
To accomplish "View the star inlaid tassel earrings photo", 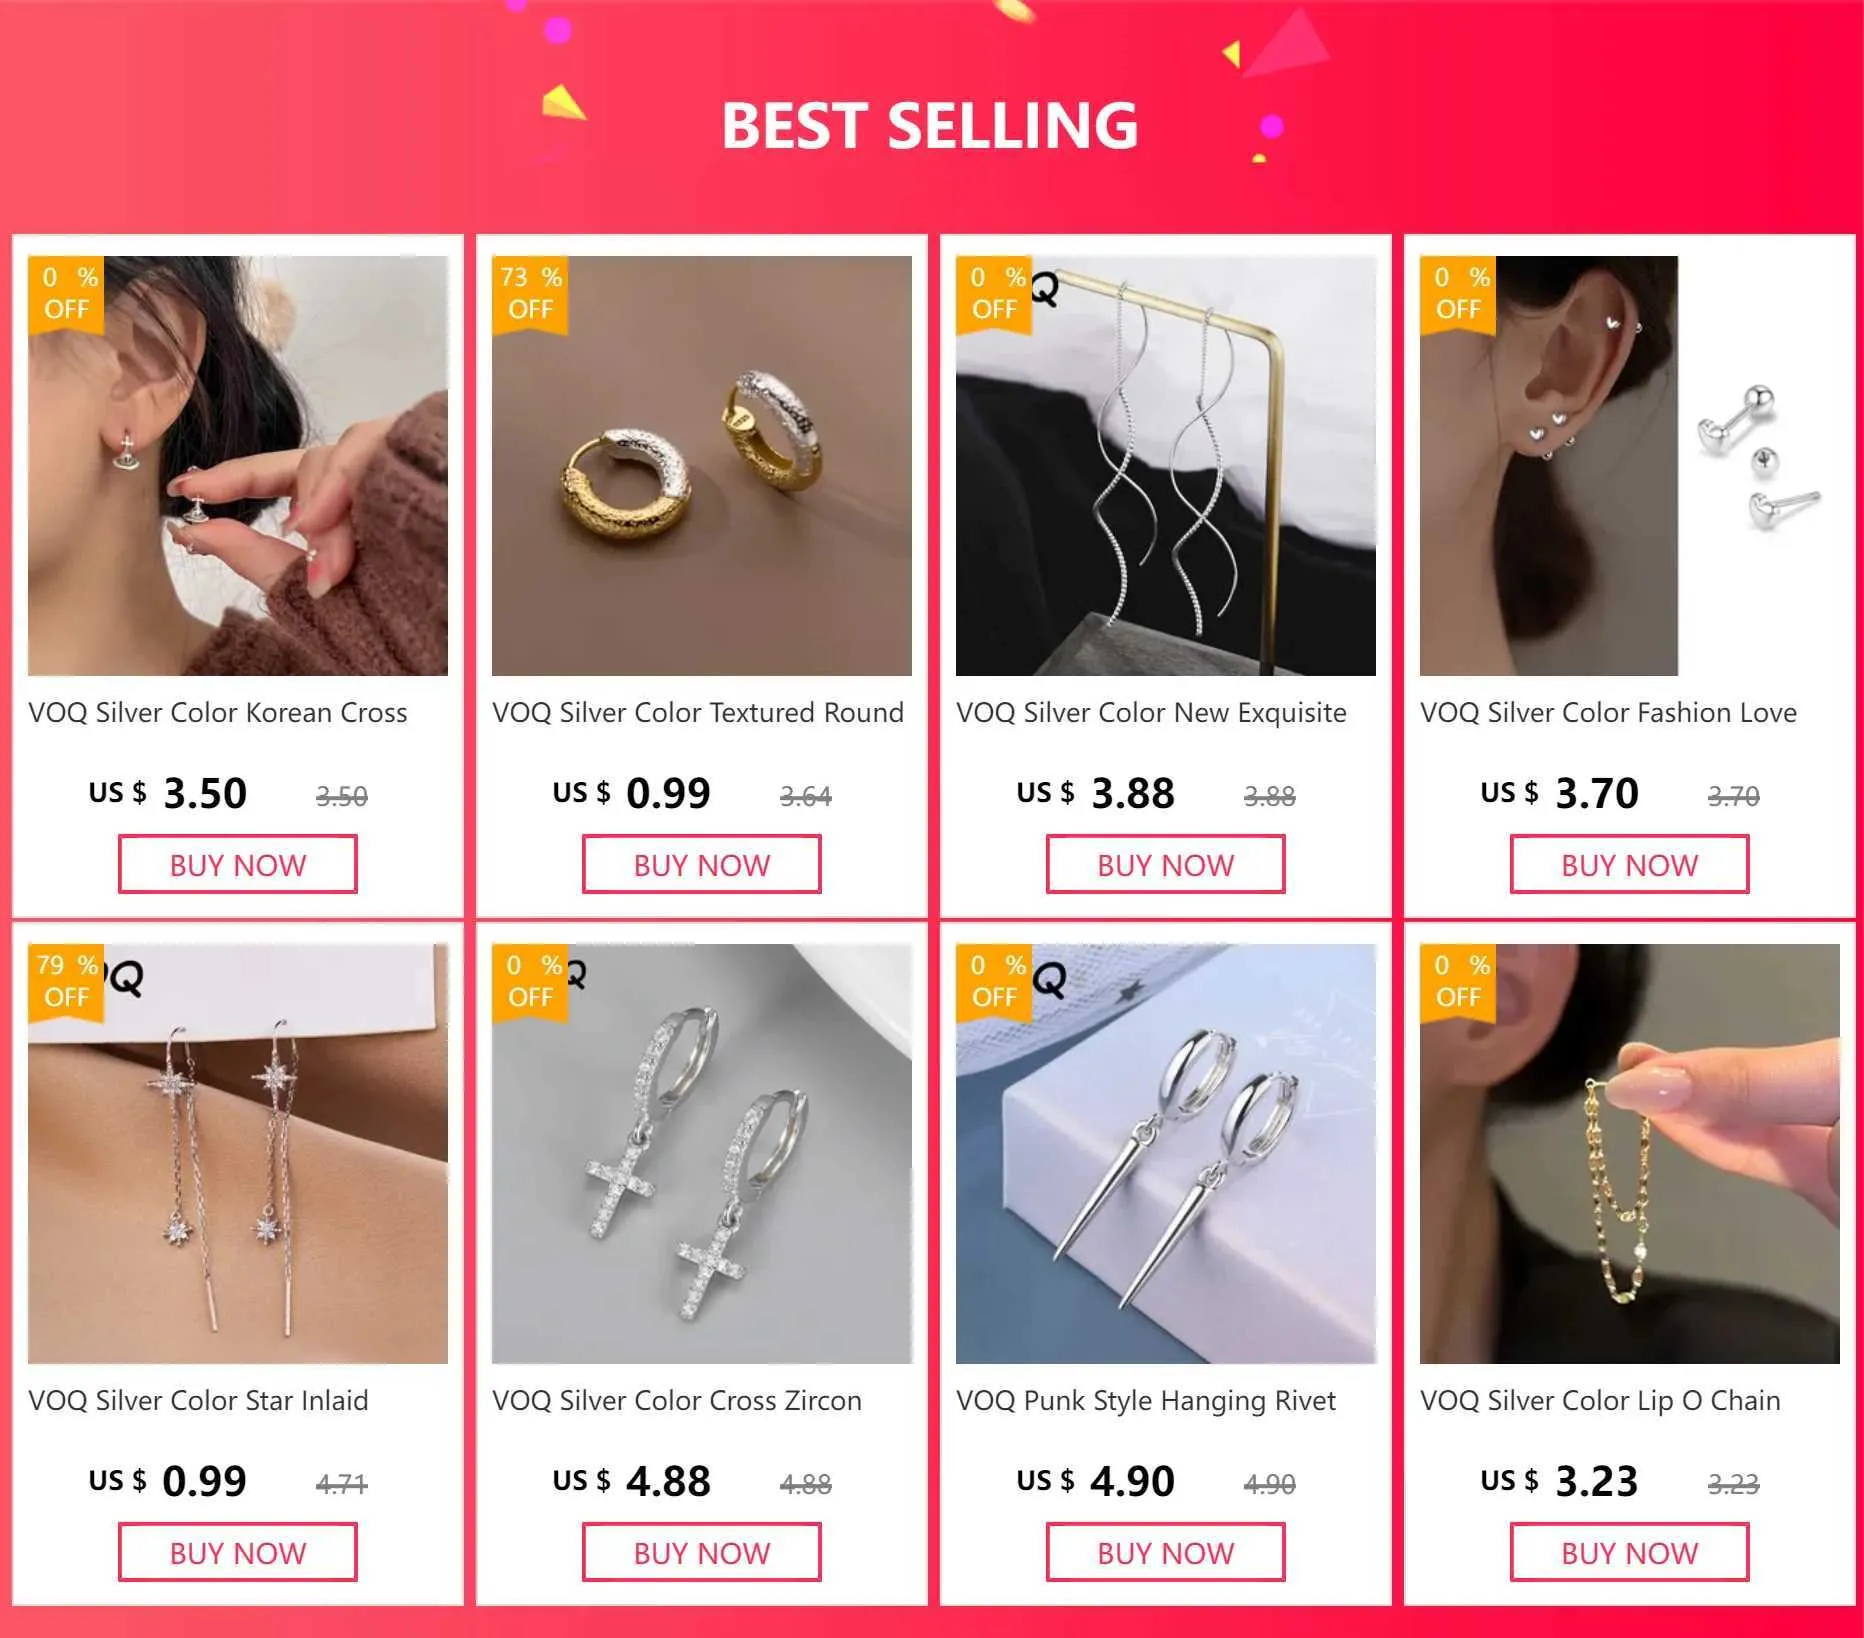I will click(238, 1154).
